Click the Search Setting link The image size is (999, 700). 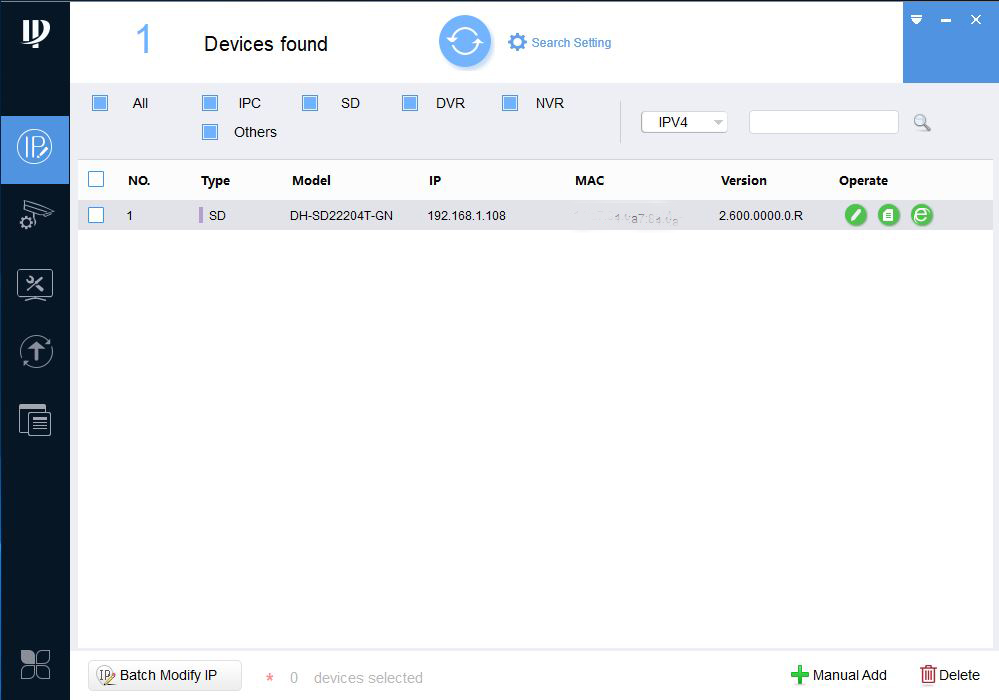pos(571,43)
